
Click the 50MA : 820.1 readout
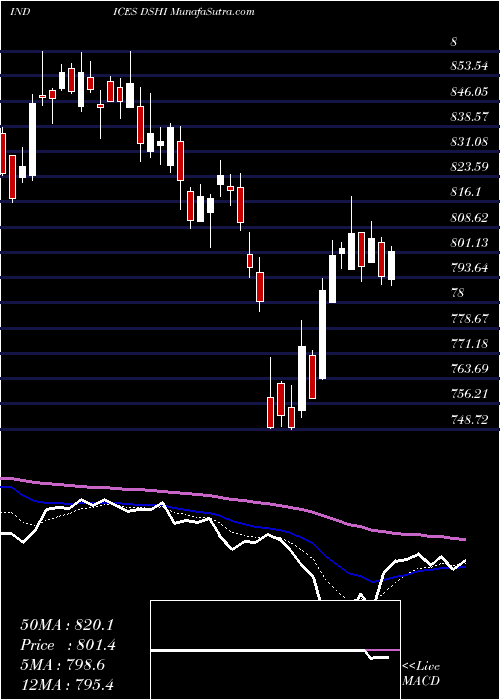pos(67,625)
